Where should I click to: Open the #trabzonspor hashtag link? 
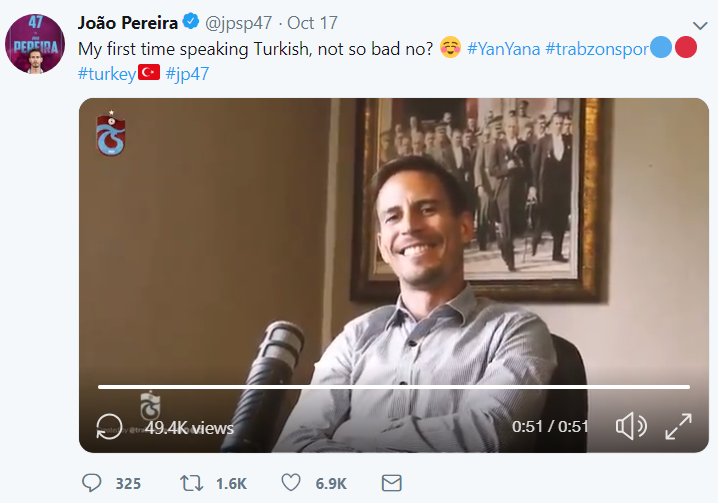(596, 49)
